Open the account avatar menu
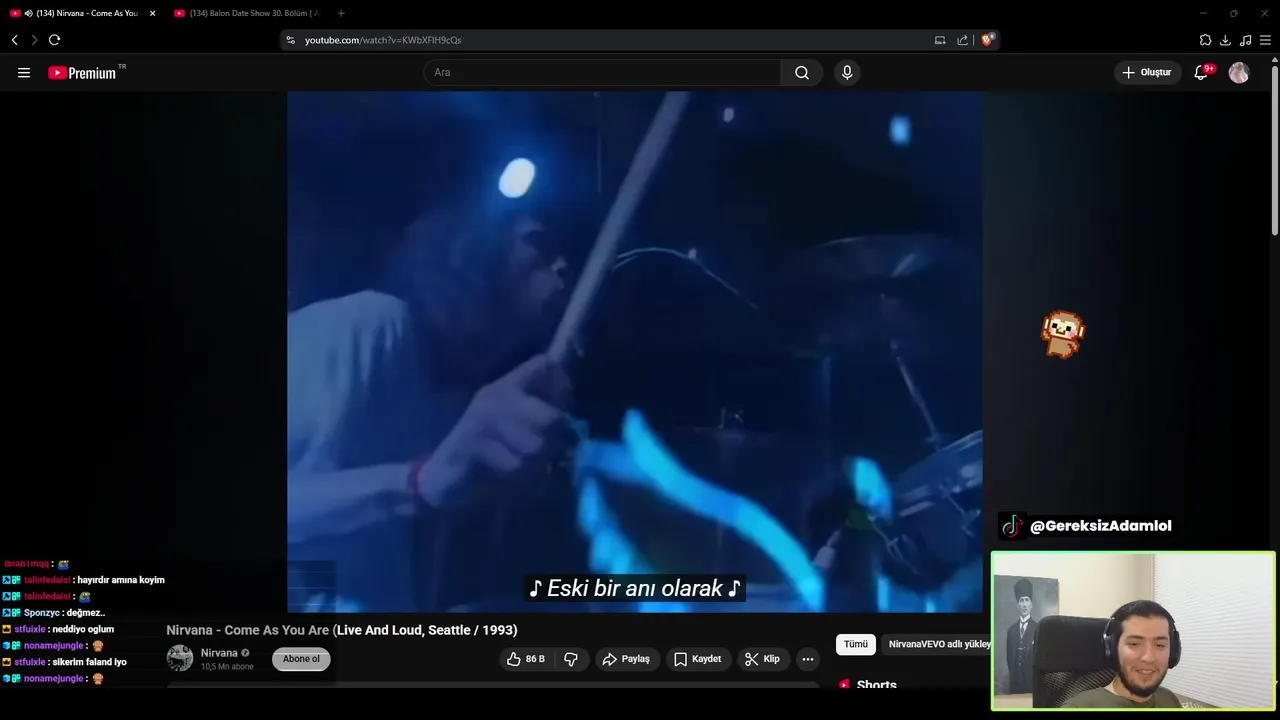Screen dimensions: 1280x720 coord(1239,73)
